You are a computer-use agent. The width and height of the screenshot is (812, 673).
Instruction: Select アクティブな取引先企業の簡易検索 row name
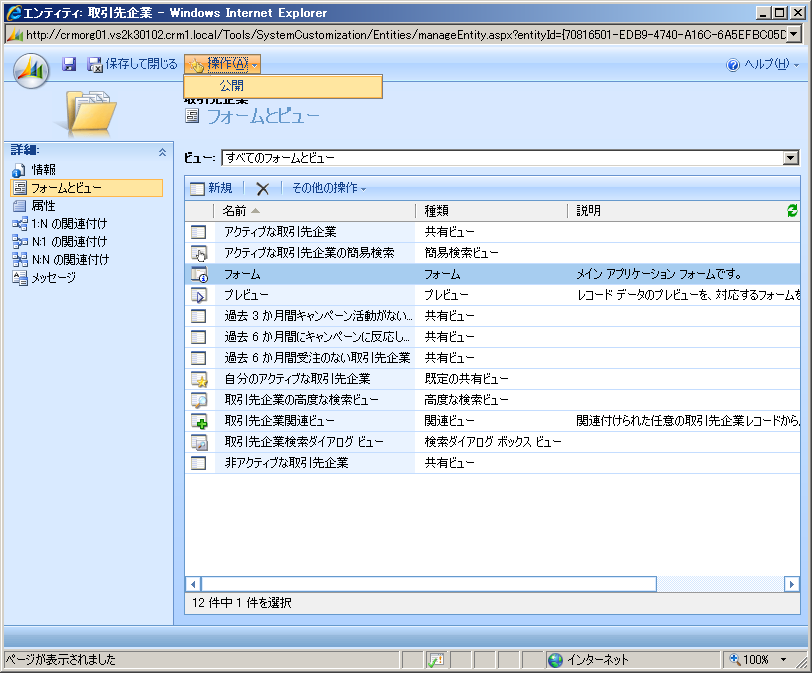[x=309, y=253]
